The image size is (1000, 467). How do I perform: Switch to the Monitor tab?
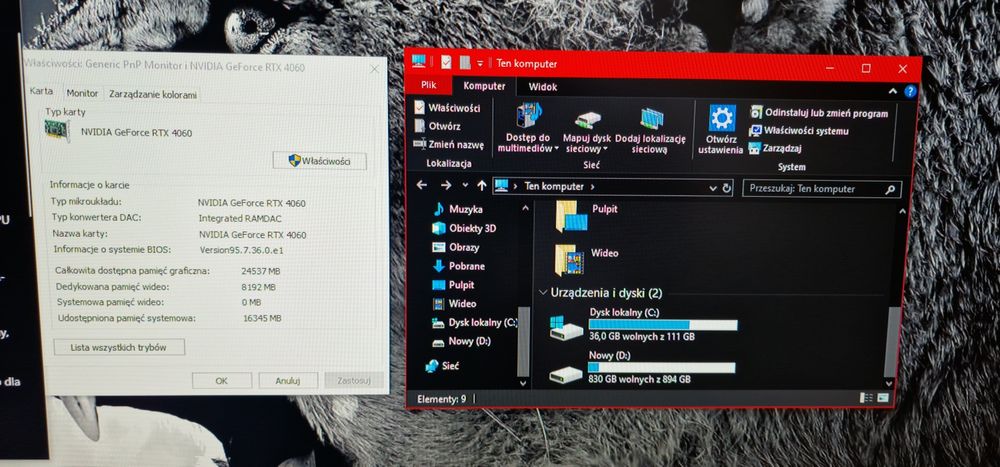[82, 93]
